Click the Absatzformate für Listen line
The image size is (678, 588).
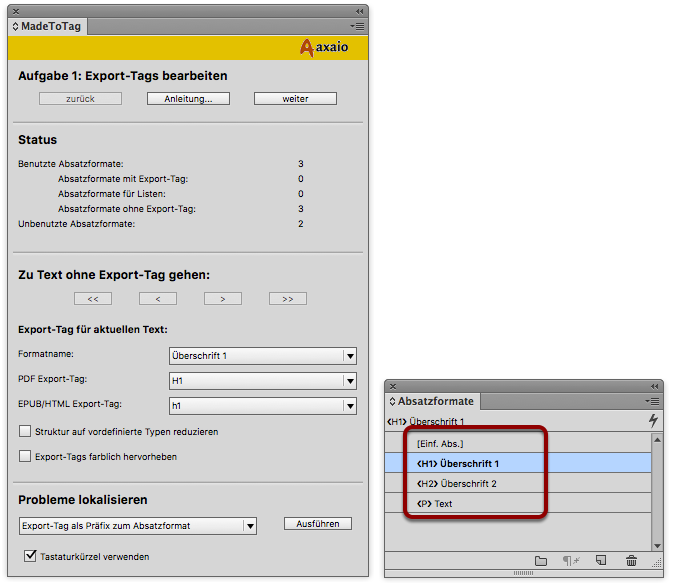pos(112,194)
